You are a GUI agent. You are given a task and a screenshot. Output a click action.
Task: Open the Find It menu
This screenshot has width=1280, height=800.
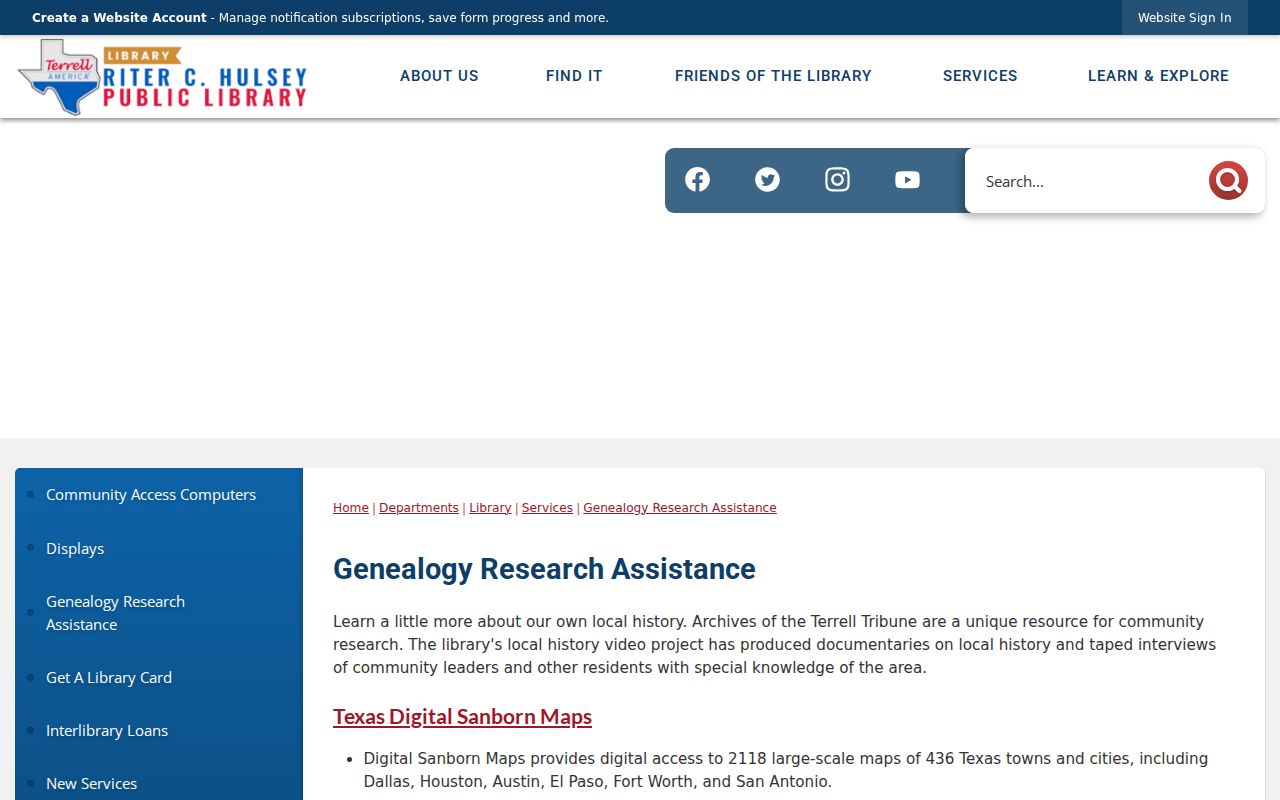click(x=574, y=76)
